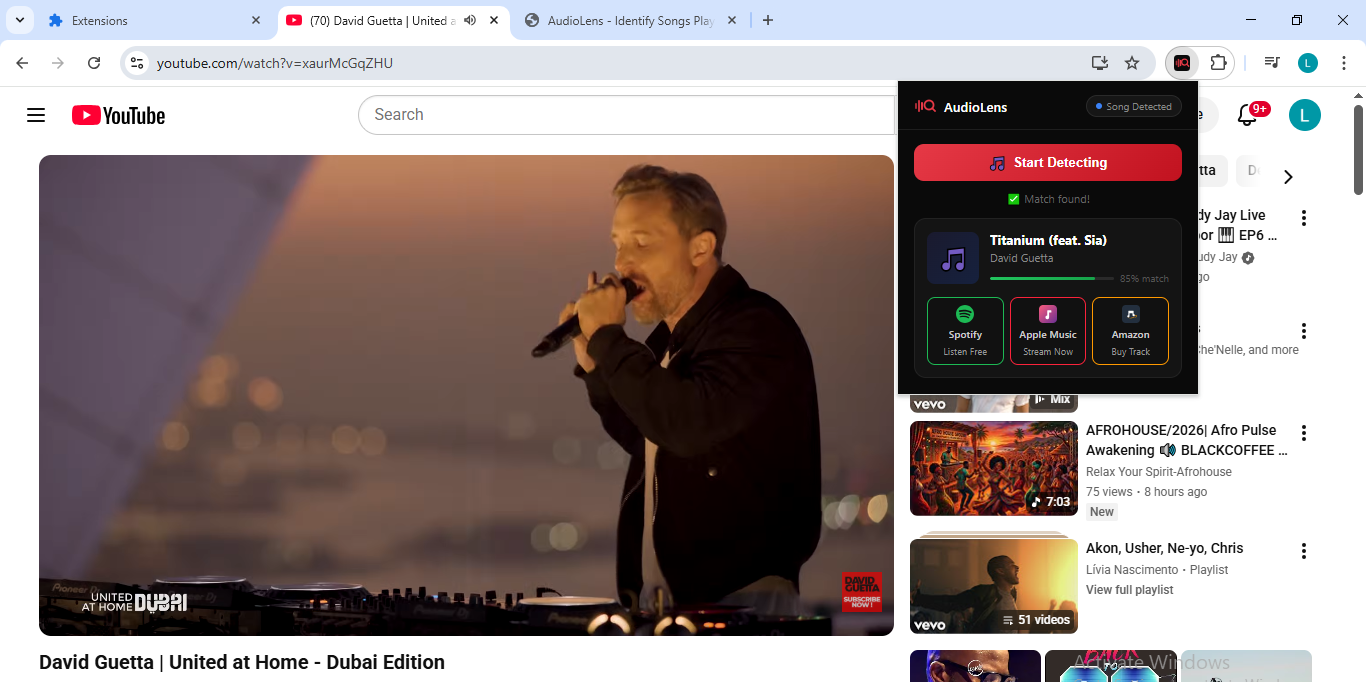Open Apple Music to stream Titanium
This screenshot has width=1366, height=682.
(1047, 331)
